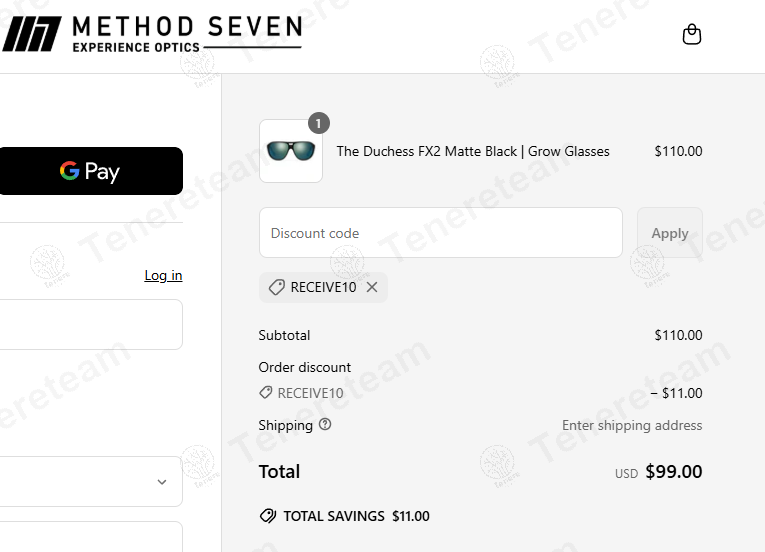Pay with the Google Pay button
The width and height of the screenshot is (765, 552).
tap(91, 171)
